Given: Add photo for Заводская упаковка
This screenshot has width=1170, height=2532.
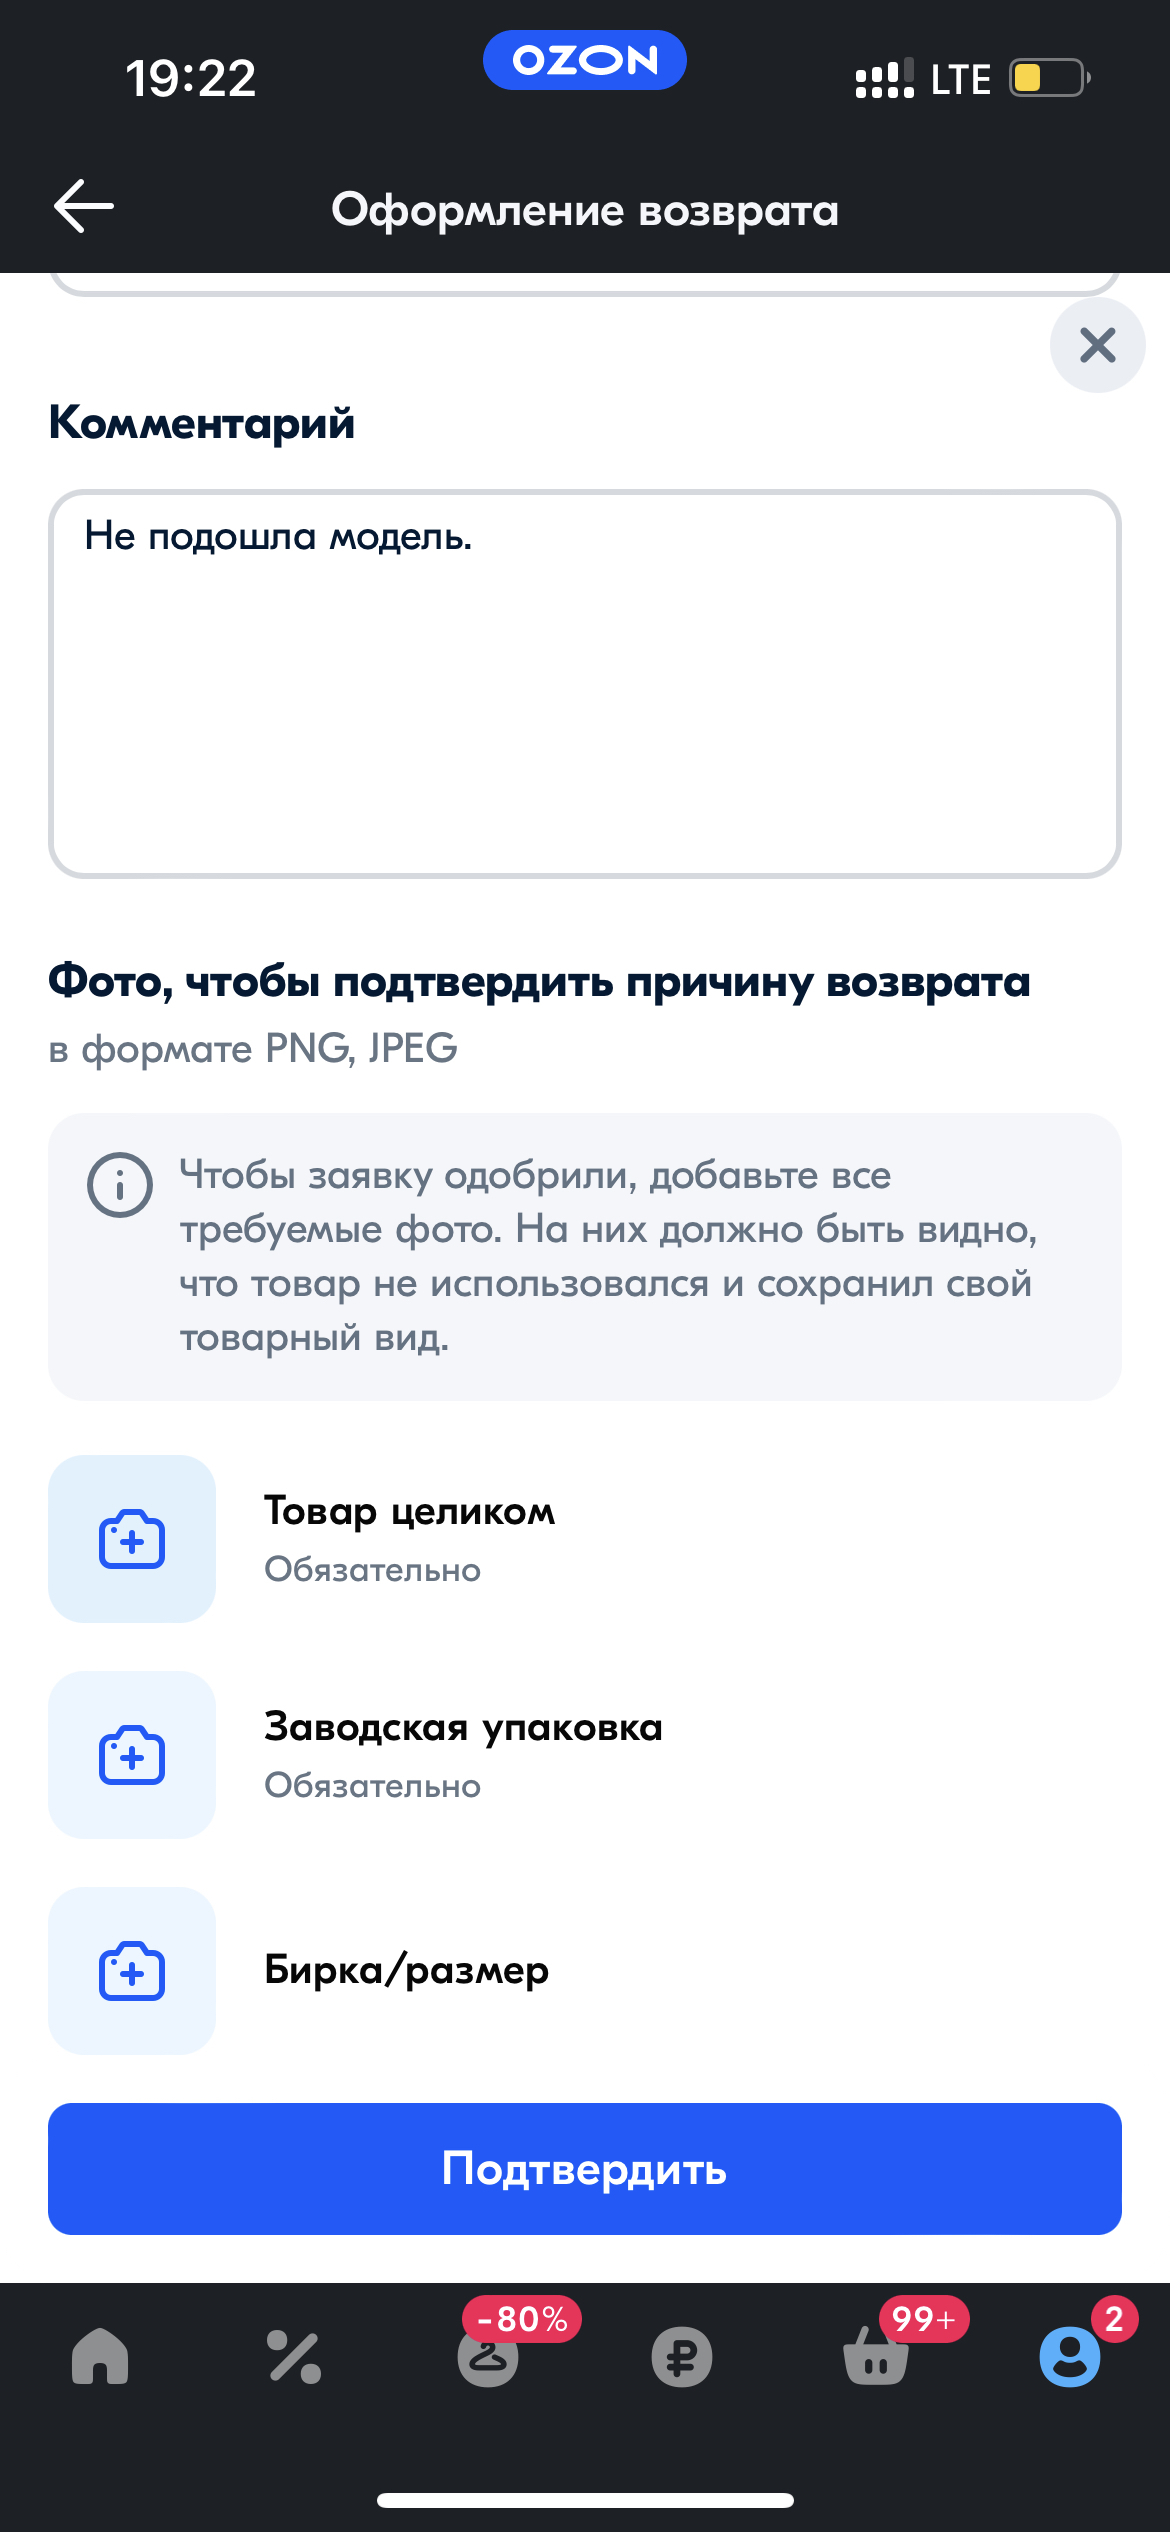Looking at the screenshot, I should tap(132, 1755).
